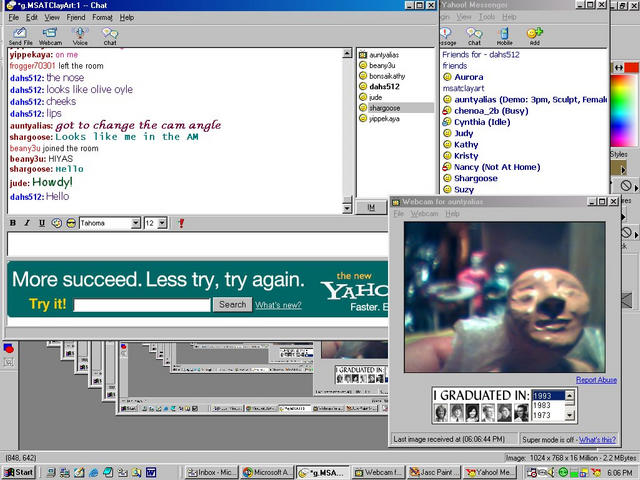Switch to Inbox taskbar button
640x480 pixels.
pos(210,473)
